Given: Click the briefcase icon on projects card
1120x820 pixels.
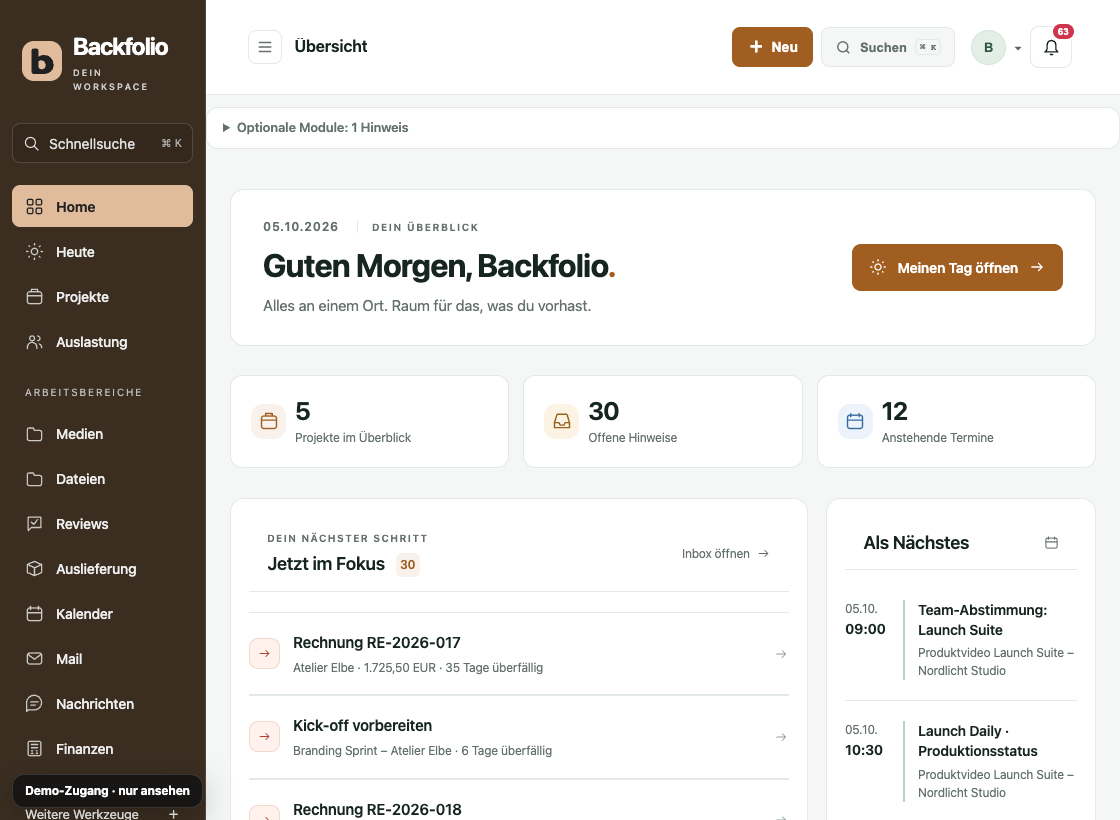Looking at the screenshot, I should [x=269, y=421].
